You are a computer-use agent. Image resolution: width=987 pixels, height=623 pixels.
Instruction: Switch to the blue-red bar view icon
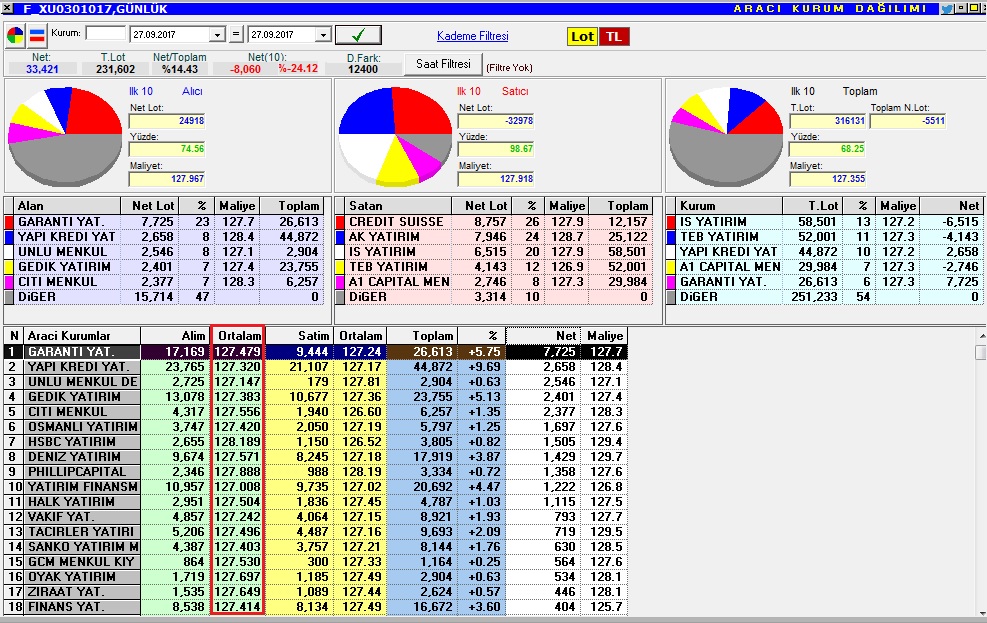(38, 35)
